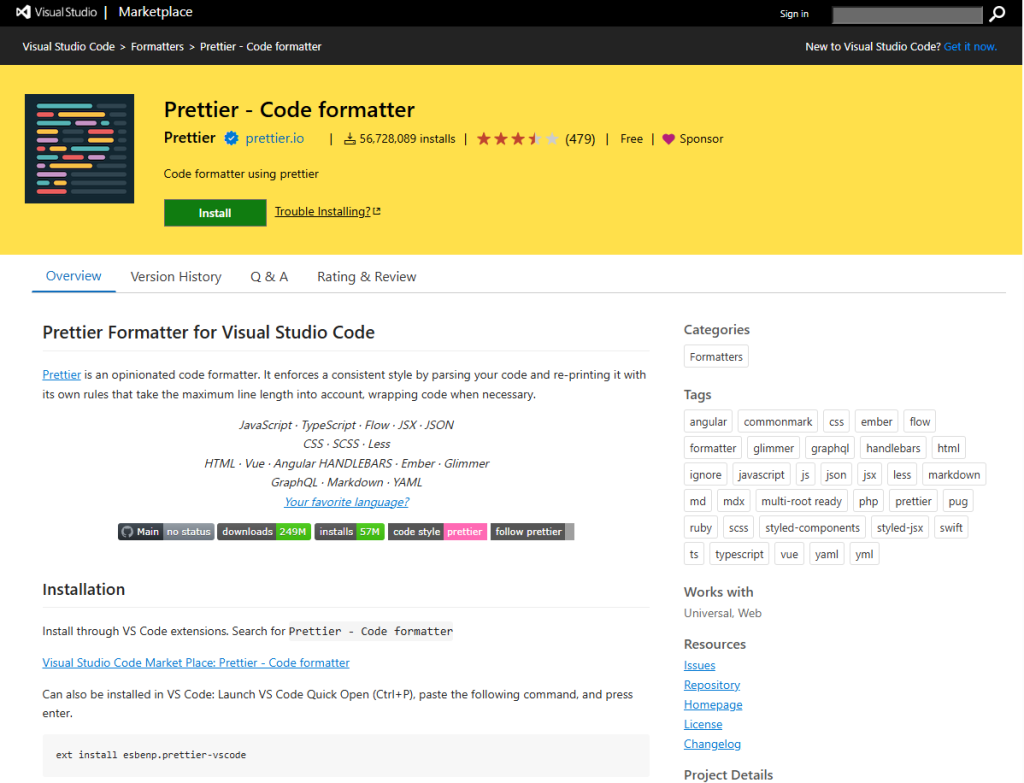Screen dimensions: 1024x783
Task: Open the Your favorite language? link
Action: pos(346,502)
